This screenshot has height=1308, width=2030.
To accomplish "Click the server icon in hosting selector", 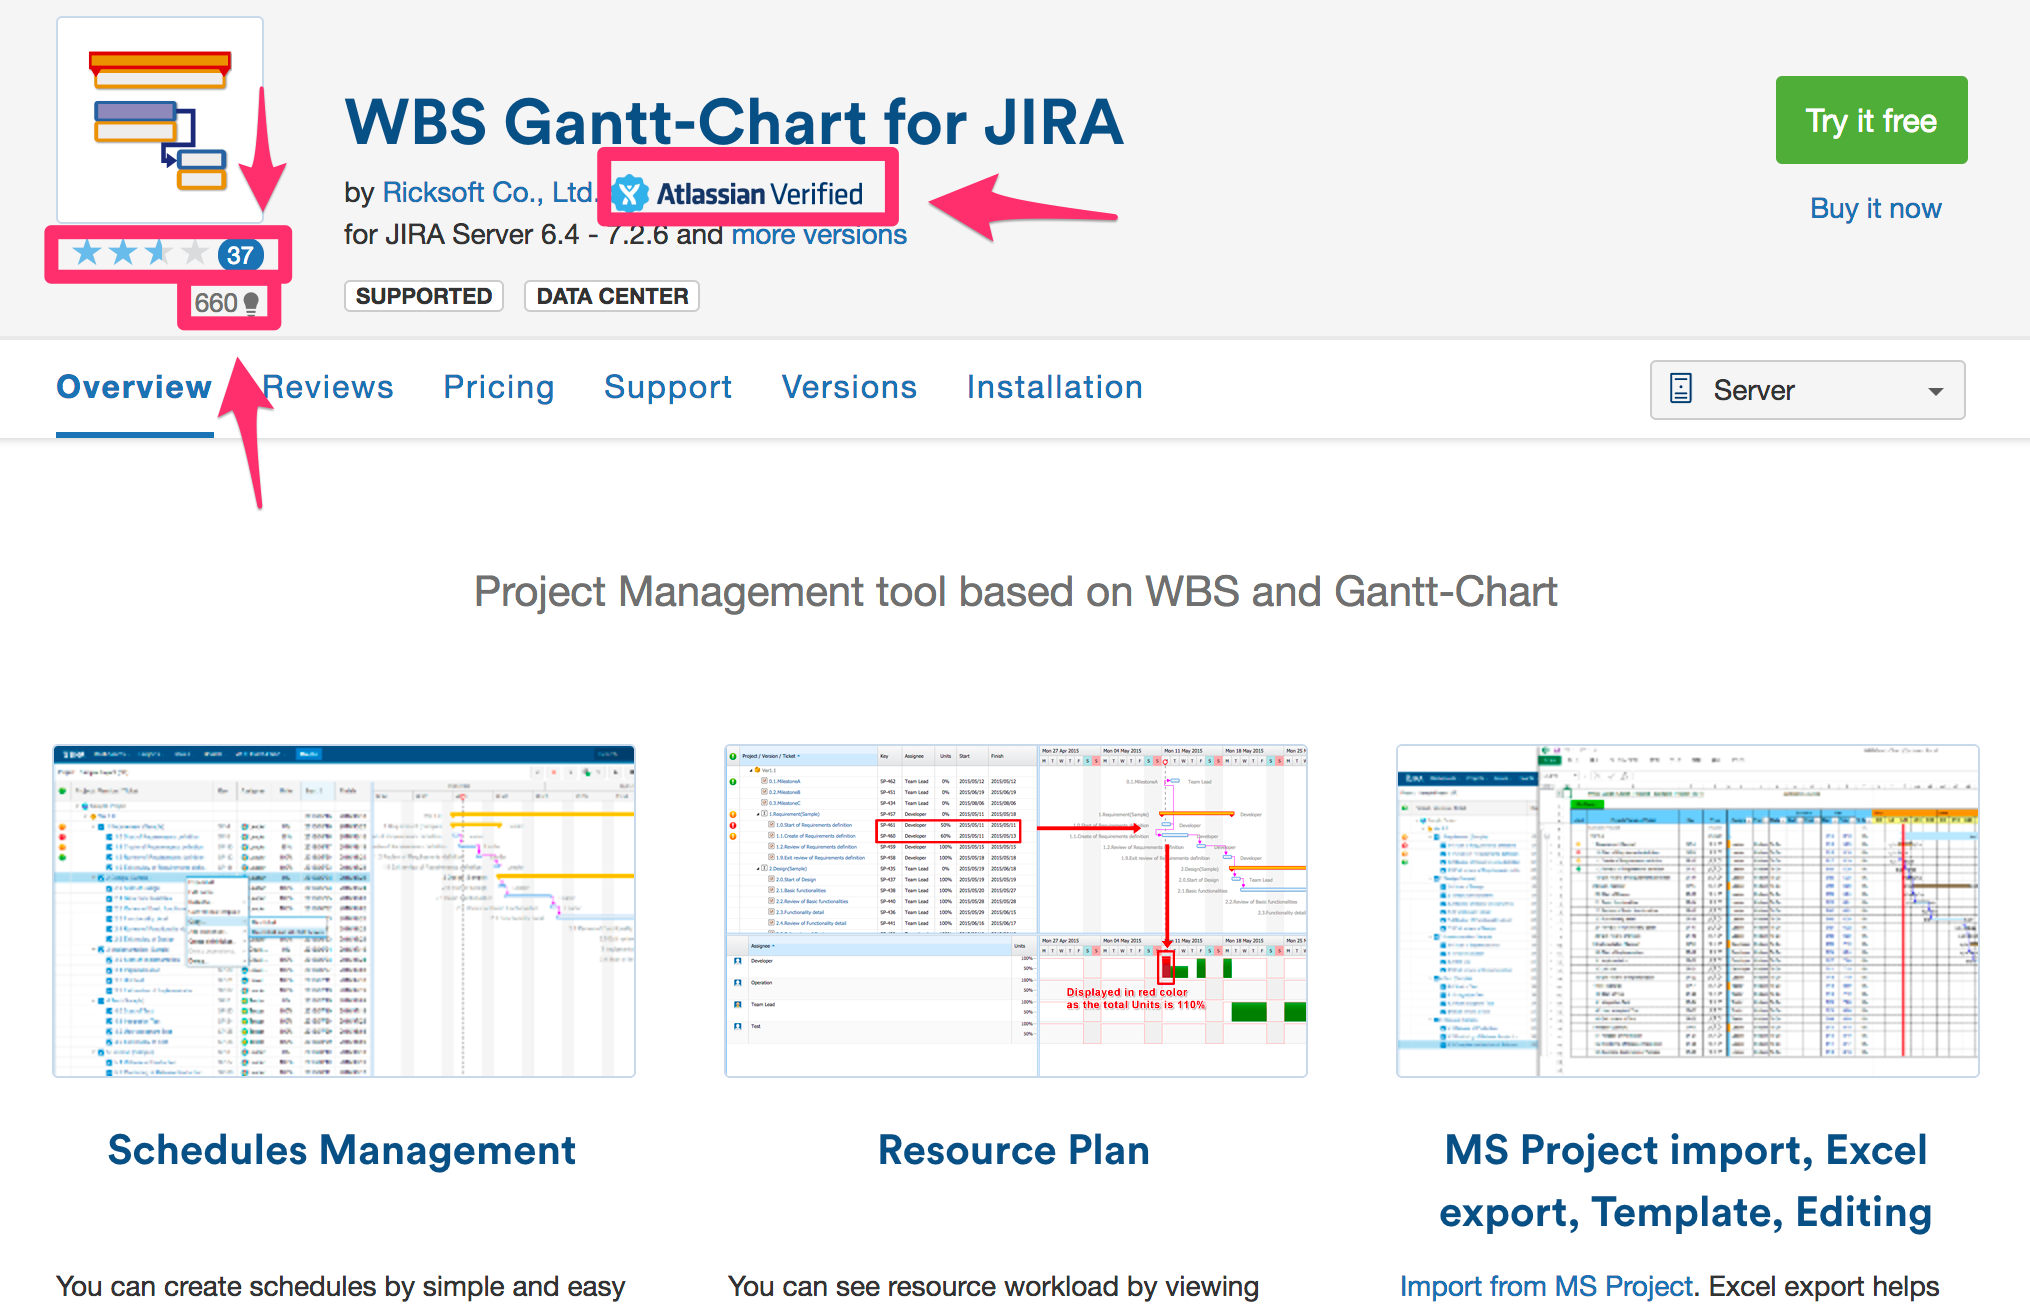I will [1681, 389].
